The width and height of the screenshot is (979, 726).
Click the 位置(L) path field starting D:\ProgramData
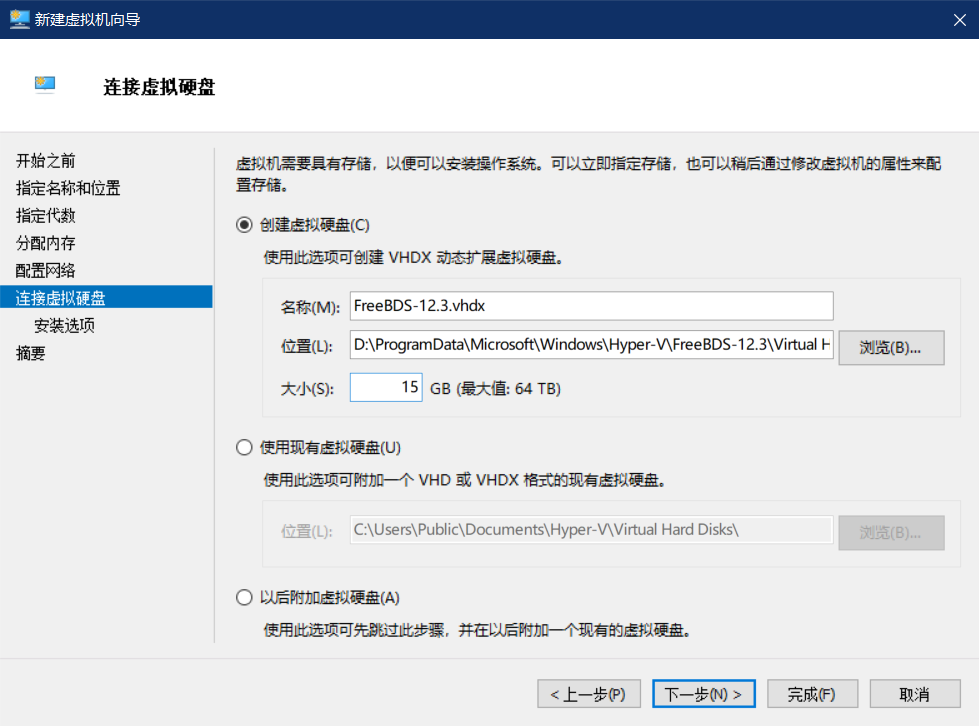coord(591,345)
